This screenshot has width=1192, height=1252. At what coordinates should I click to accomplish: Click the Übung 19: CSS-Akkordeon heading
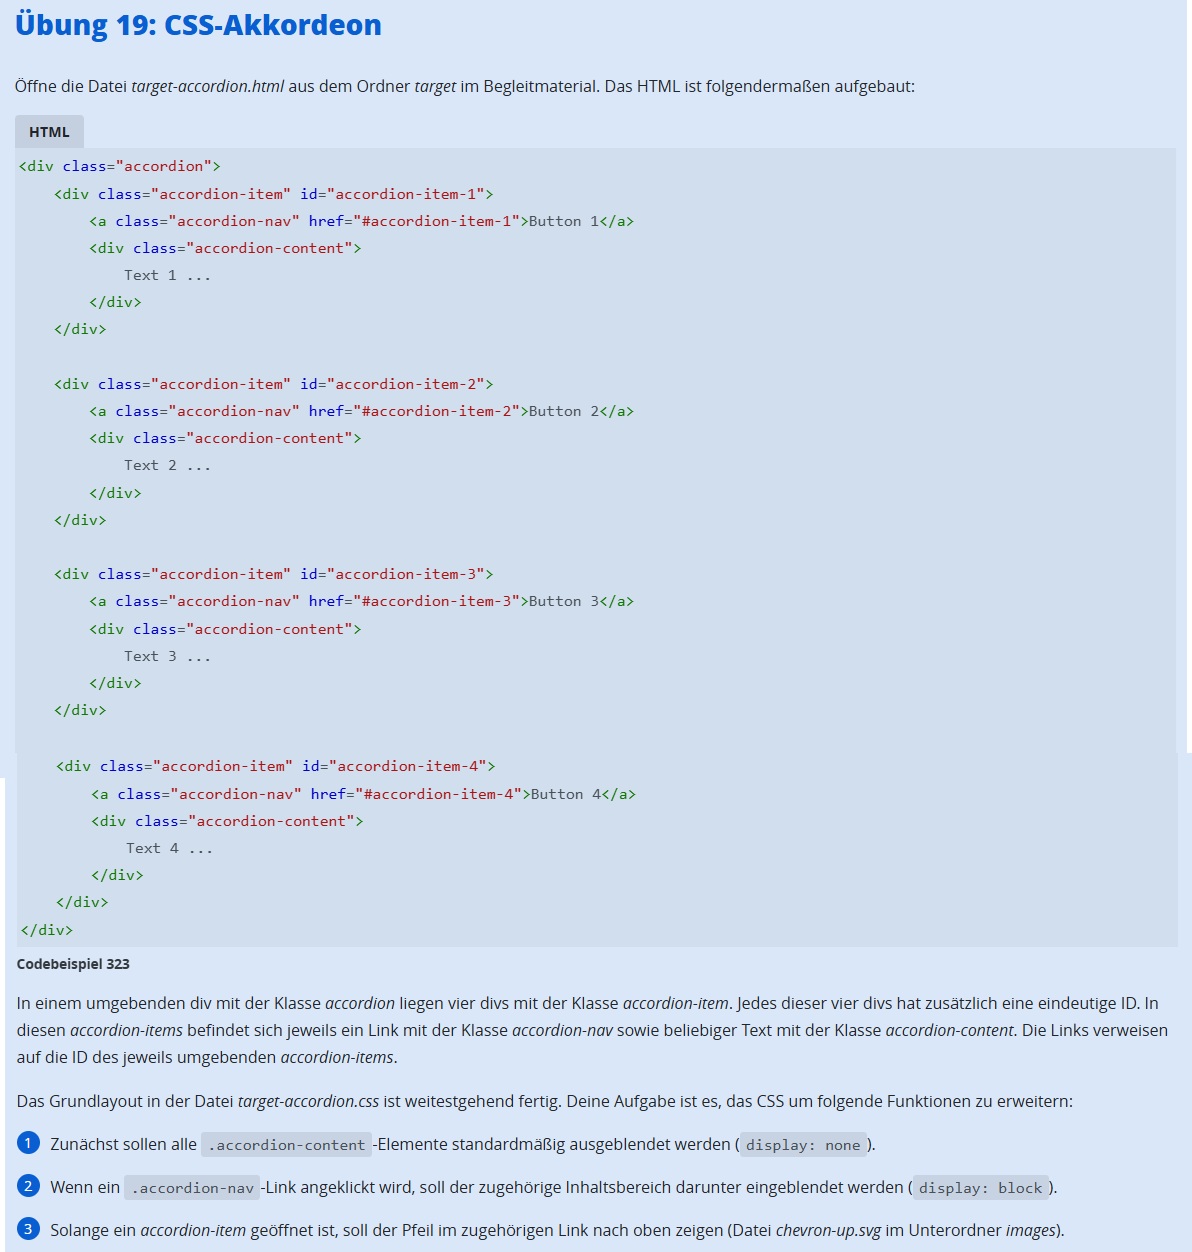click(x=198, y=25)
